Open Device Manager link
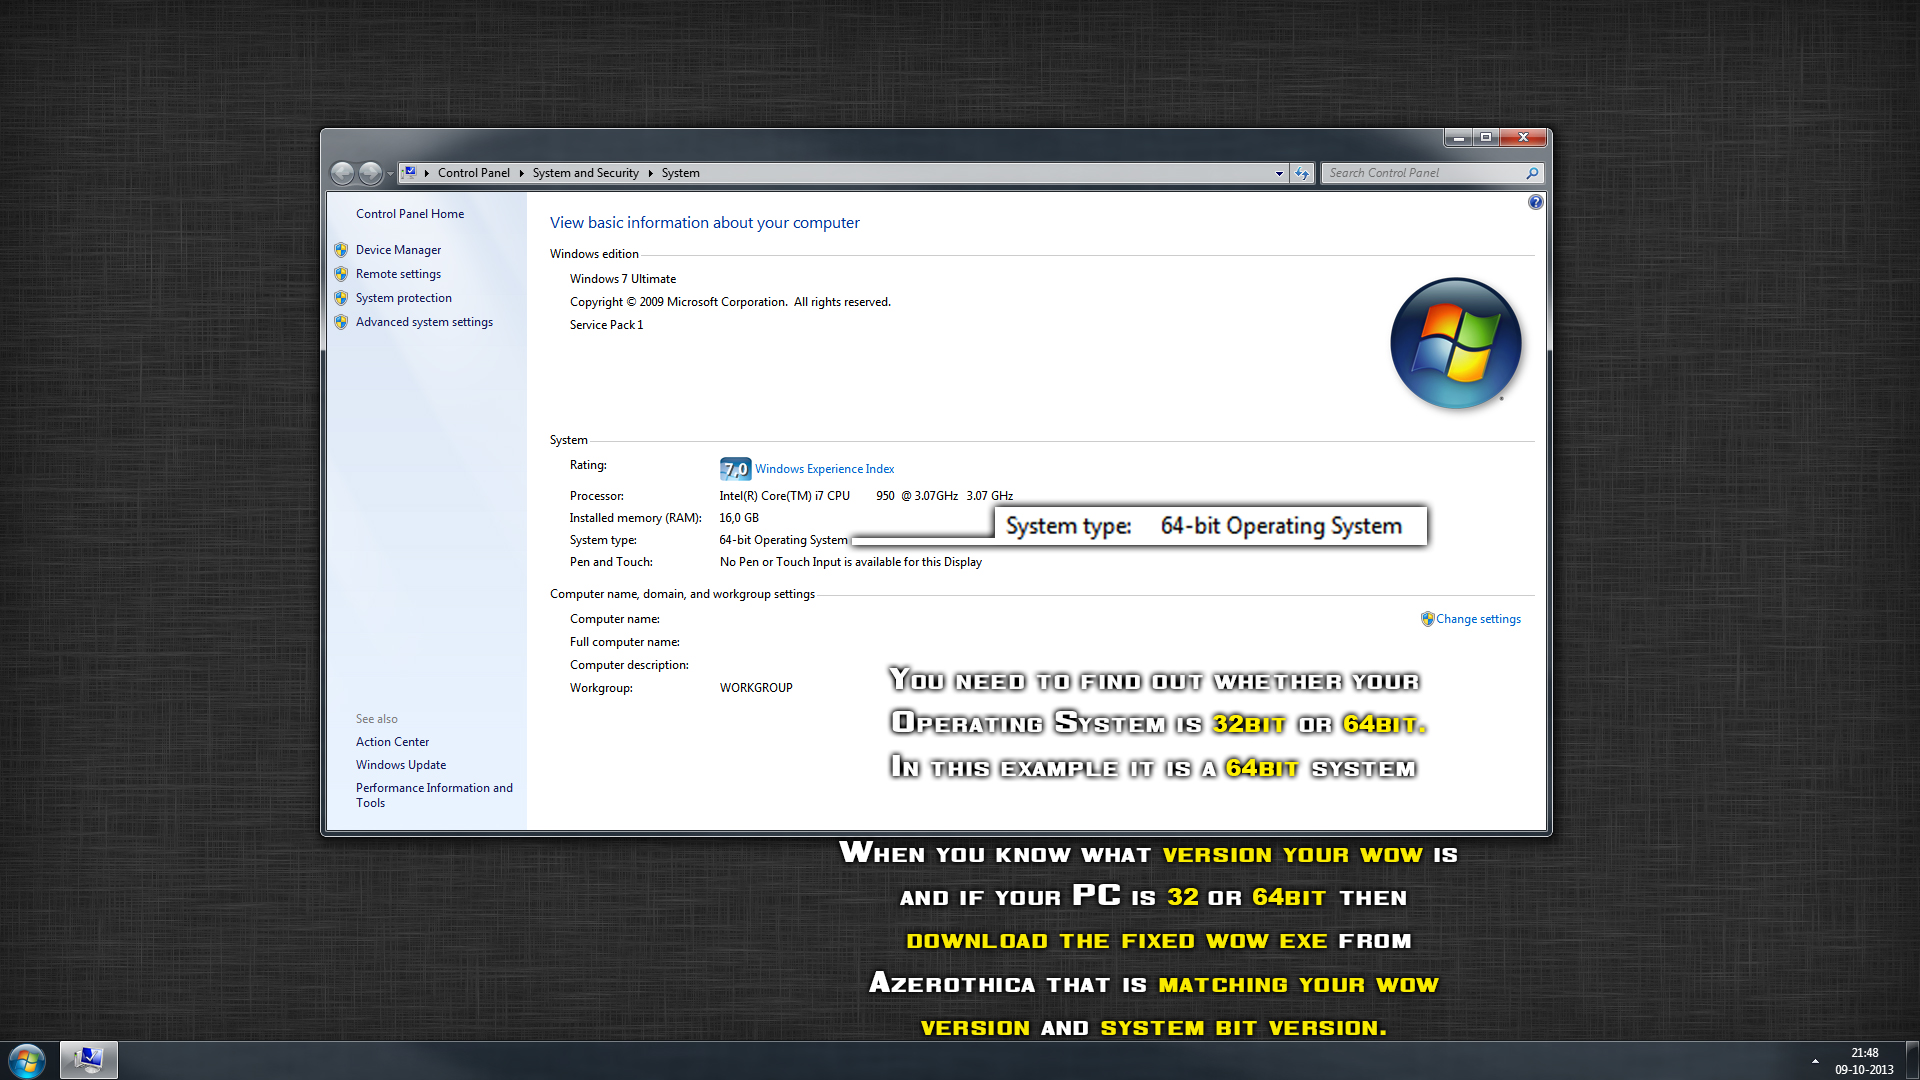The image size is (1920, 1080). click(398, 250)
